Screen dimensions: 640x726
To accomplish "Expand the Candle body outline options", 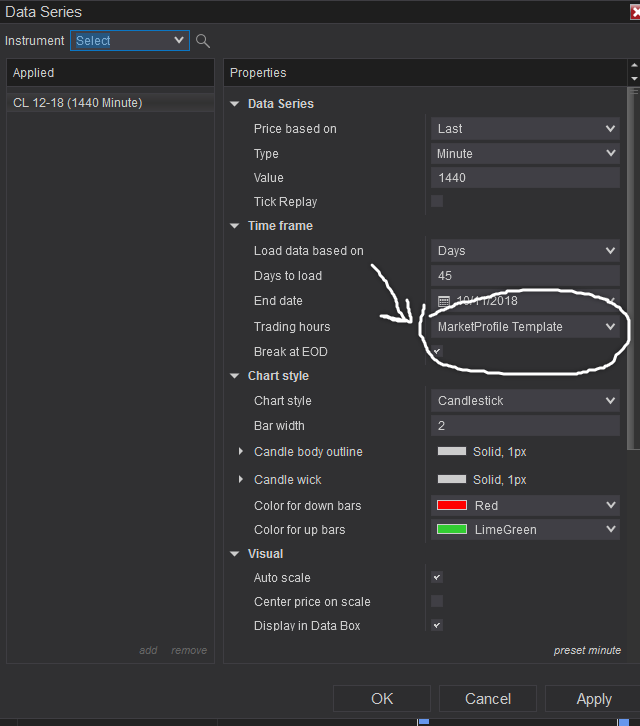I will click(x=240, y=451).
